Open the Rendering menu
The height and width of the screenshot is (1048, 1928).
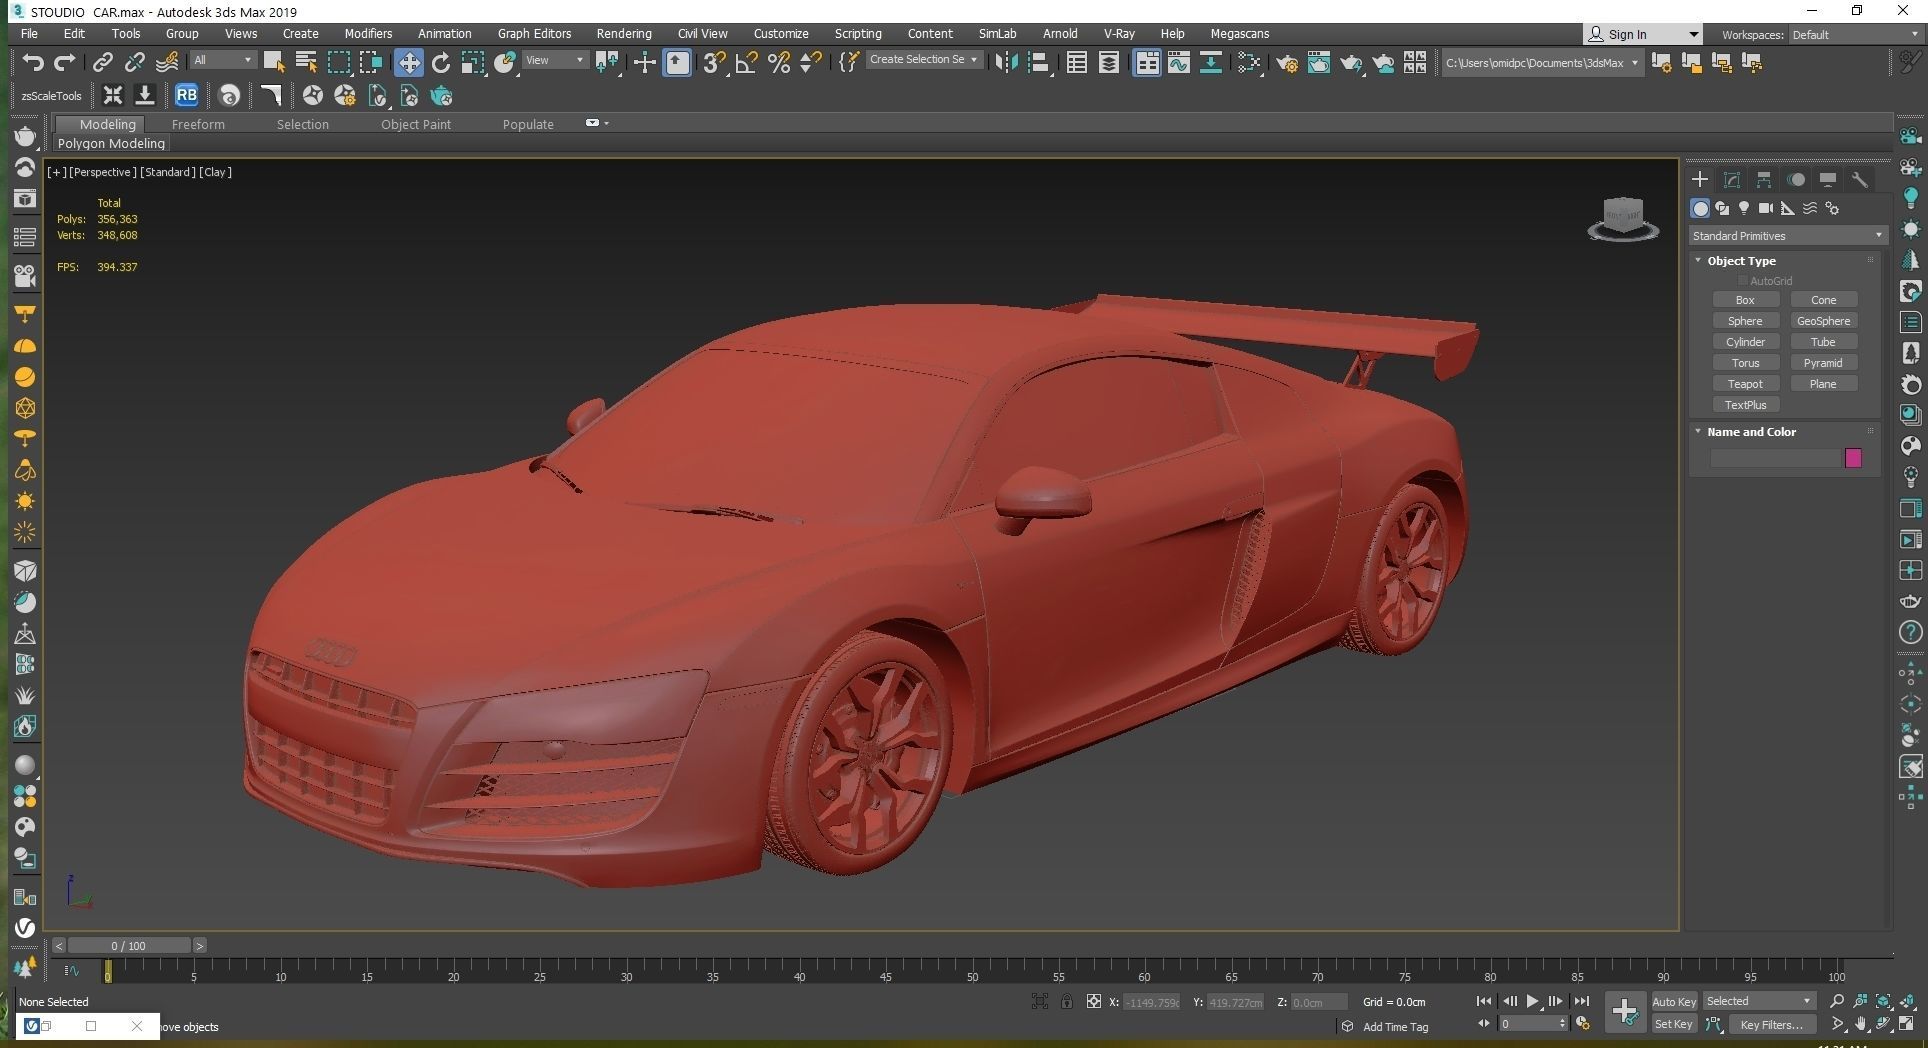pyautogui.click(x=623, y=33)
